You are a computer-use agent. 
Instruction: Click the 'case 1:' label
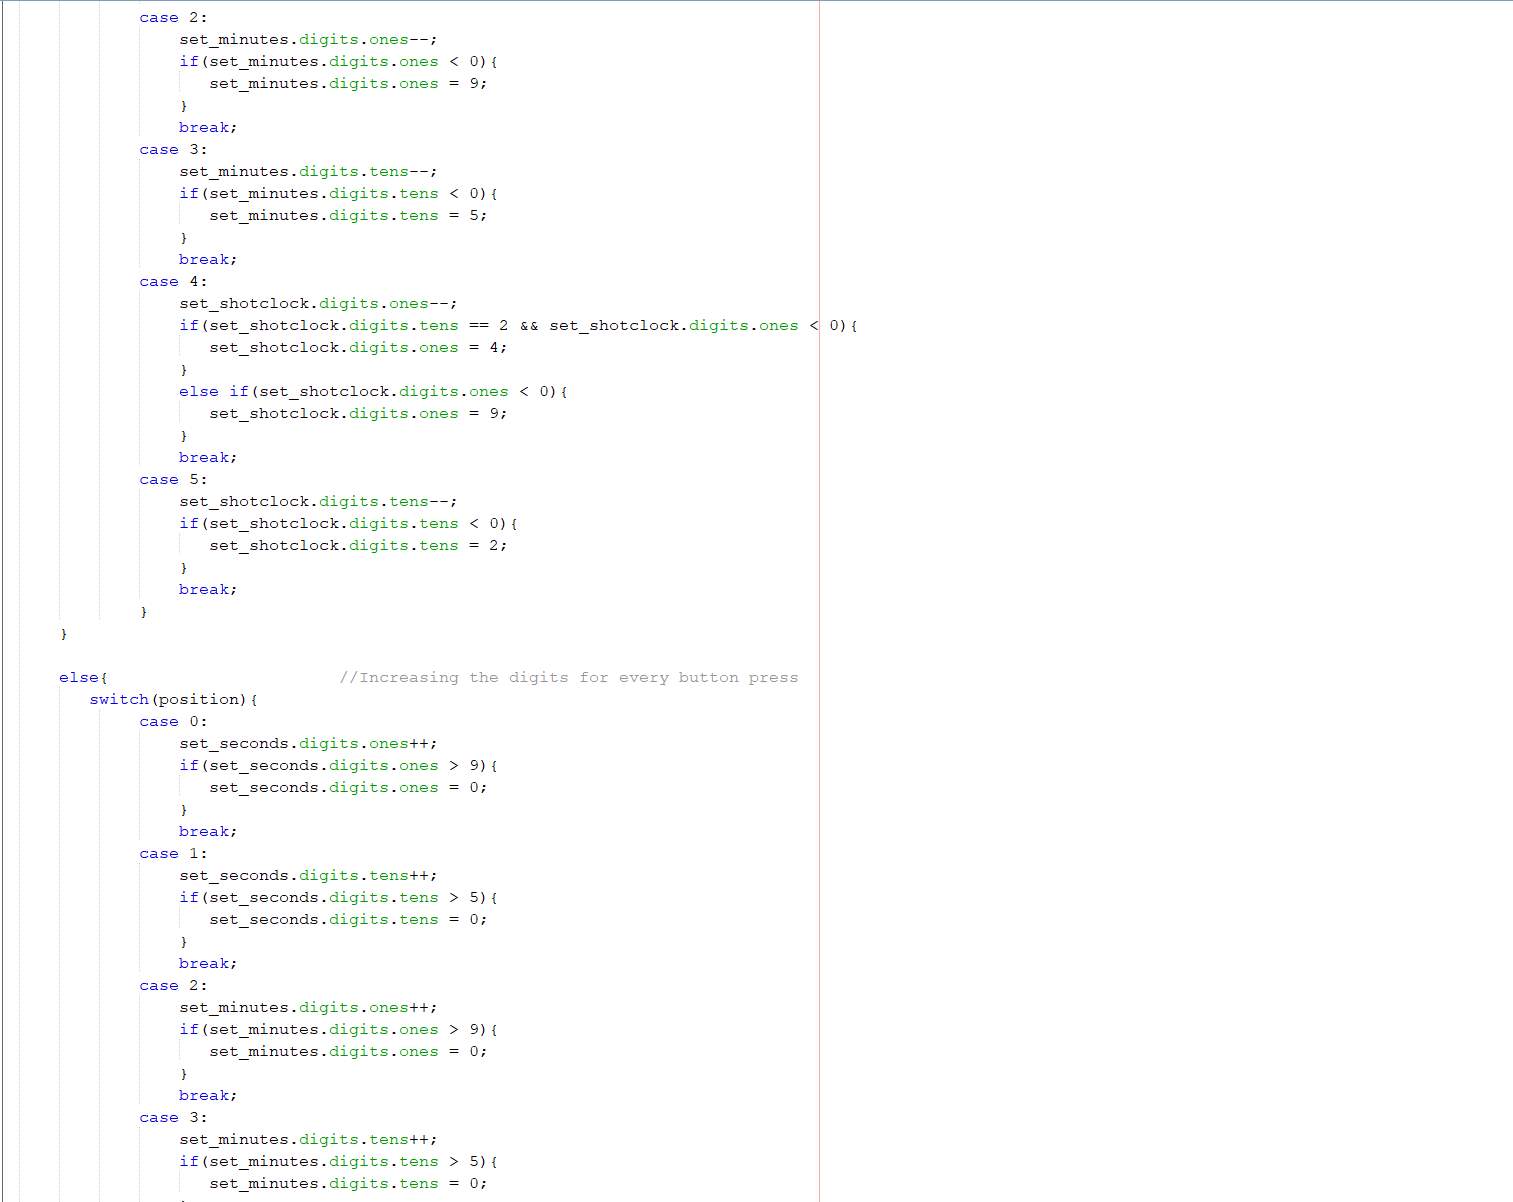pyautogui.click(x=173, y=854)
